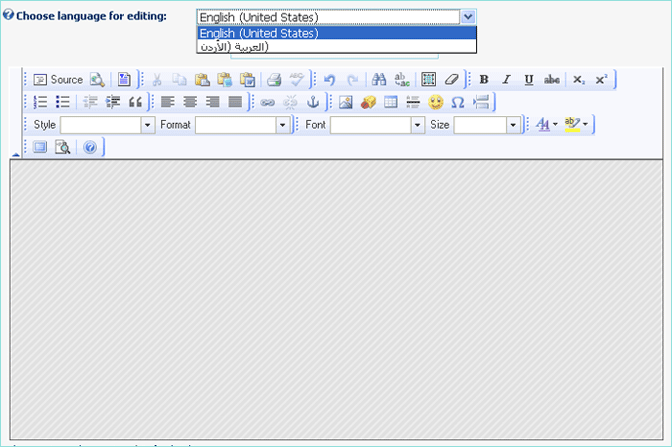Viewport: 672px width, 447px height.
Task: Center align the text
Action: tap(190, 102)
